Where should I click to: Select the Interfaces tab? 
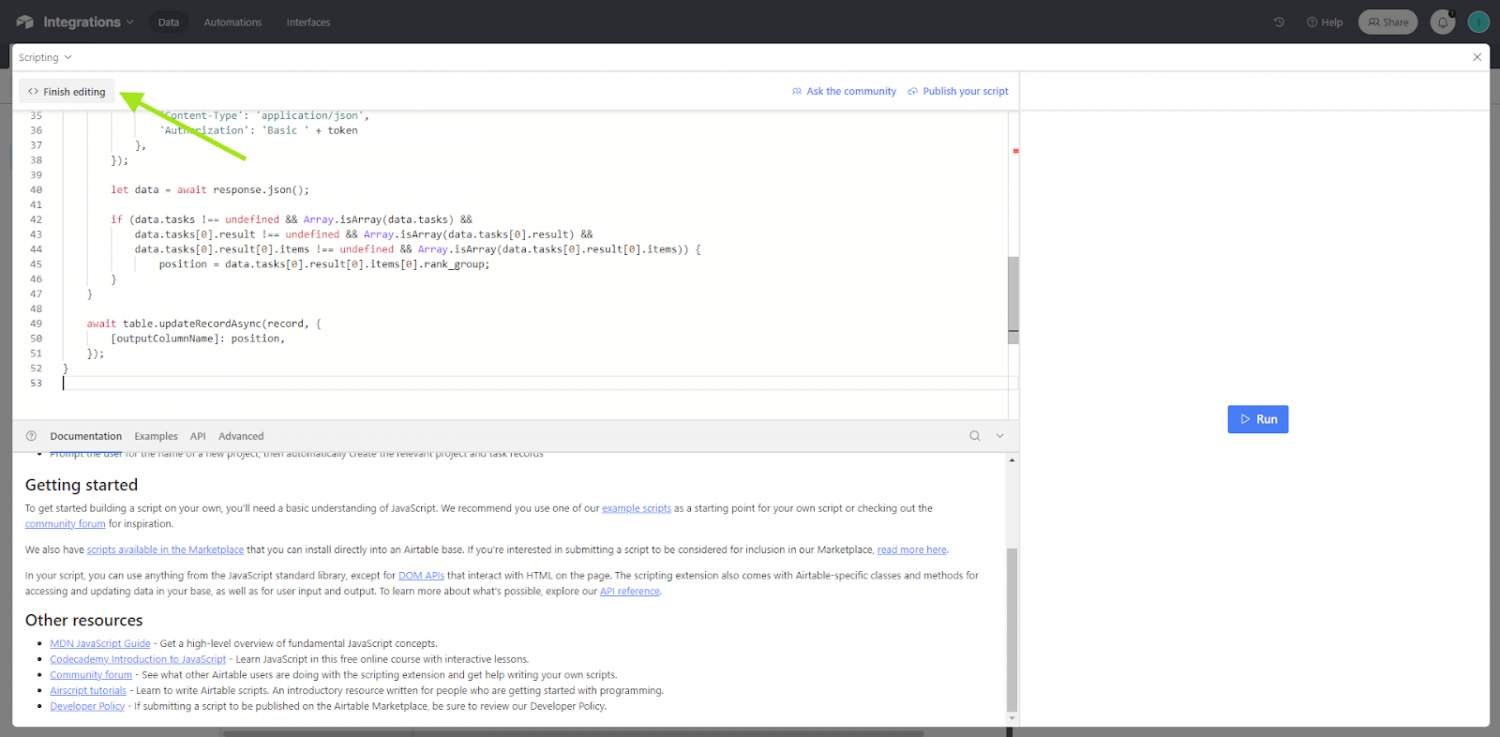tap(307, 21)
